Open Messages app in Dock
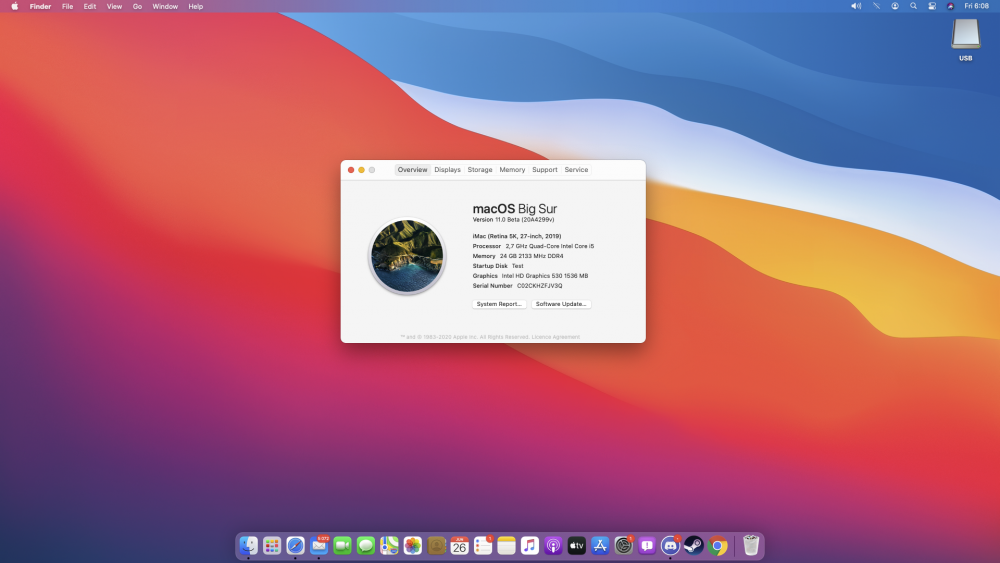 coord(365,546)
